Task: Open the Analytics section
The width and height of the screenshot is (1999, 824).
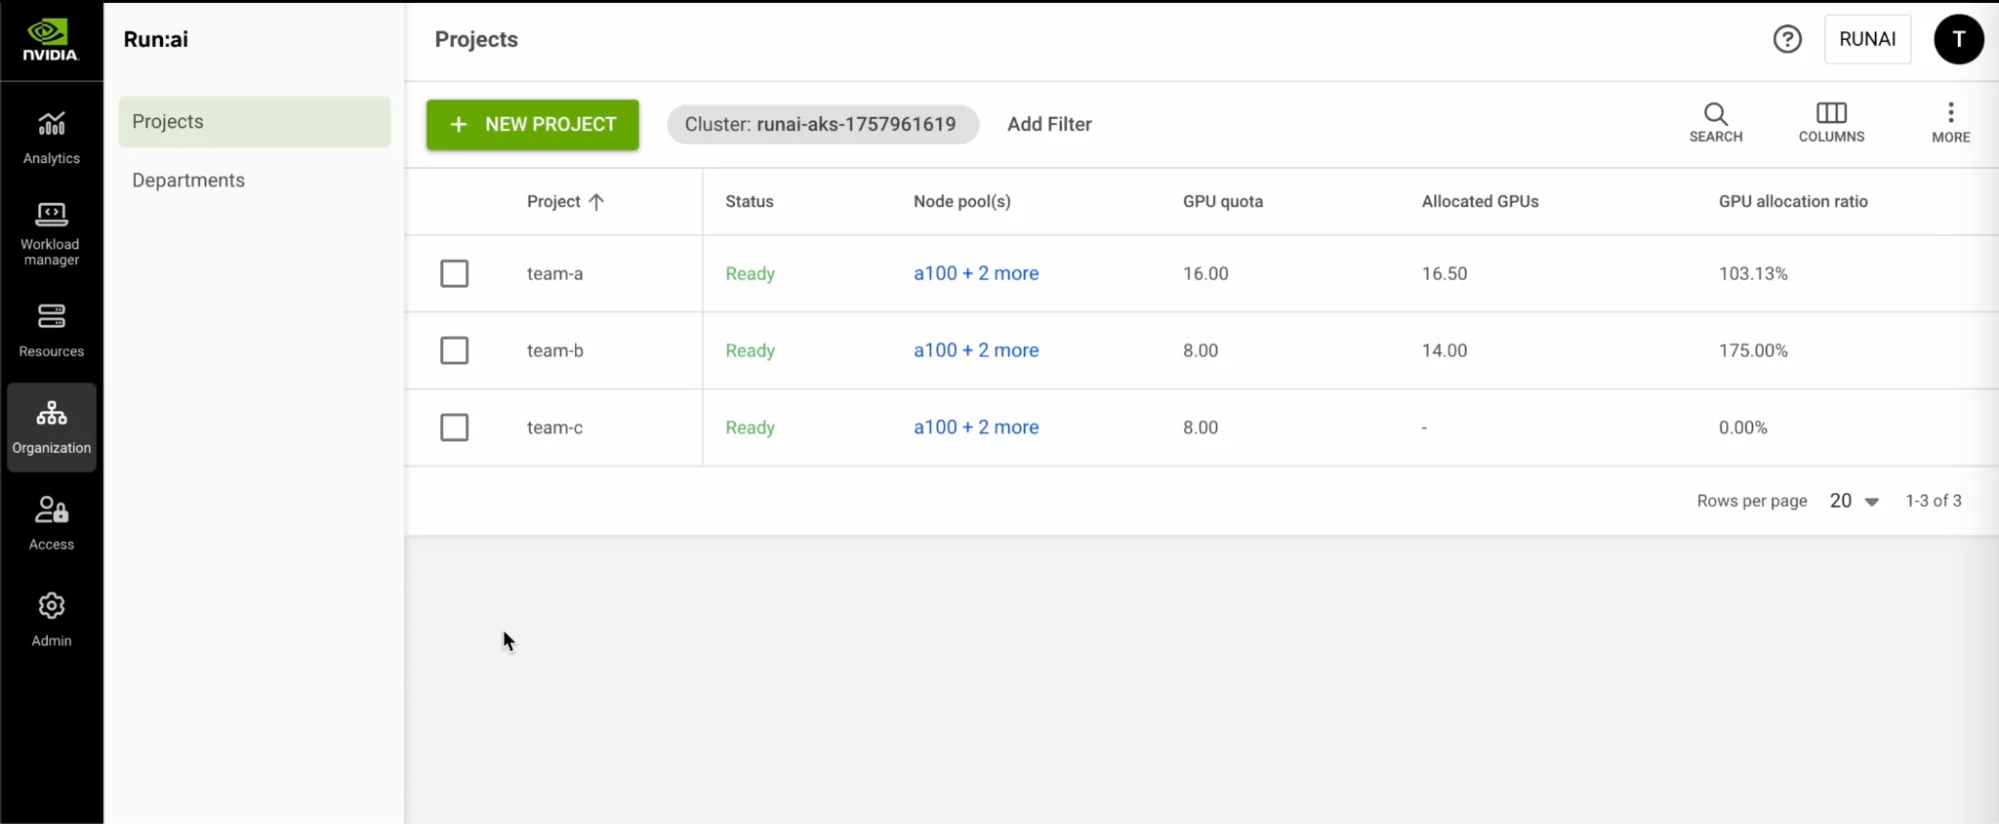Action: [51, 138]
